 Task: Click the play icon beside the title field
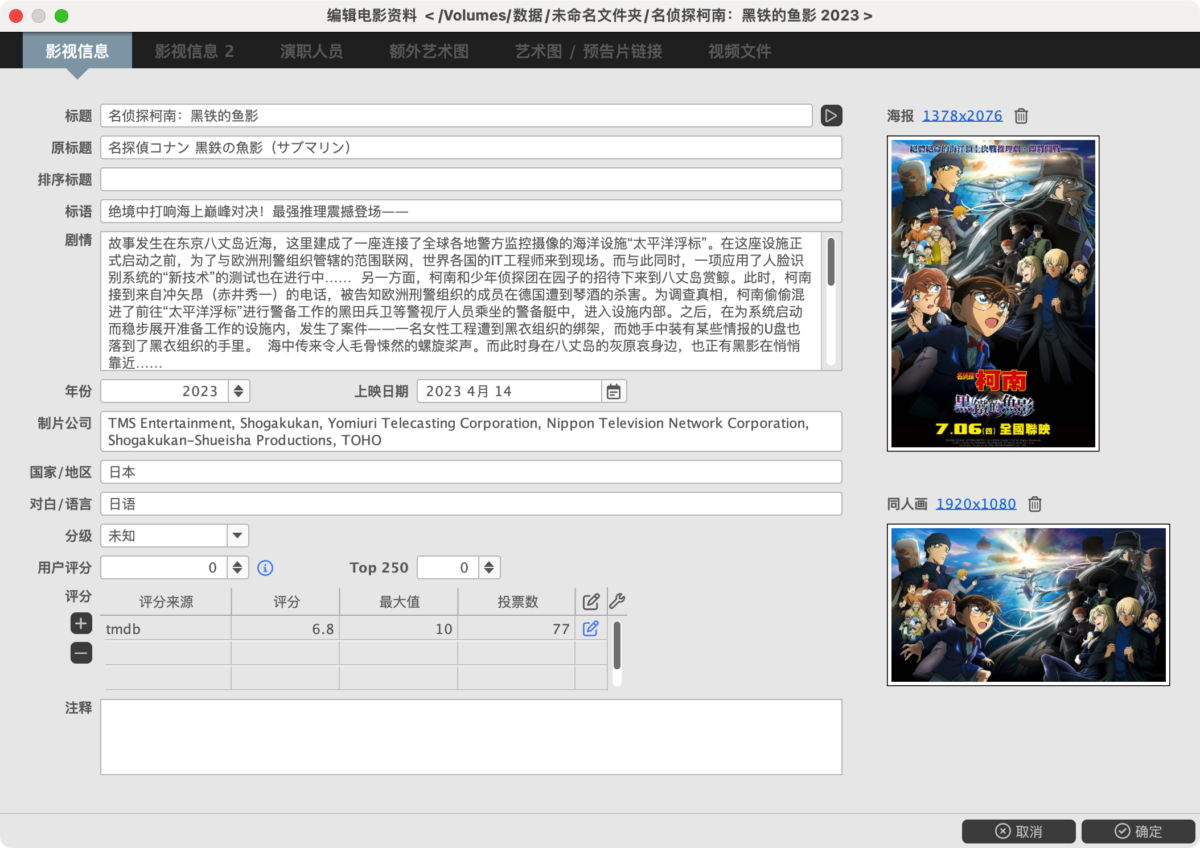(831, 116)
